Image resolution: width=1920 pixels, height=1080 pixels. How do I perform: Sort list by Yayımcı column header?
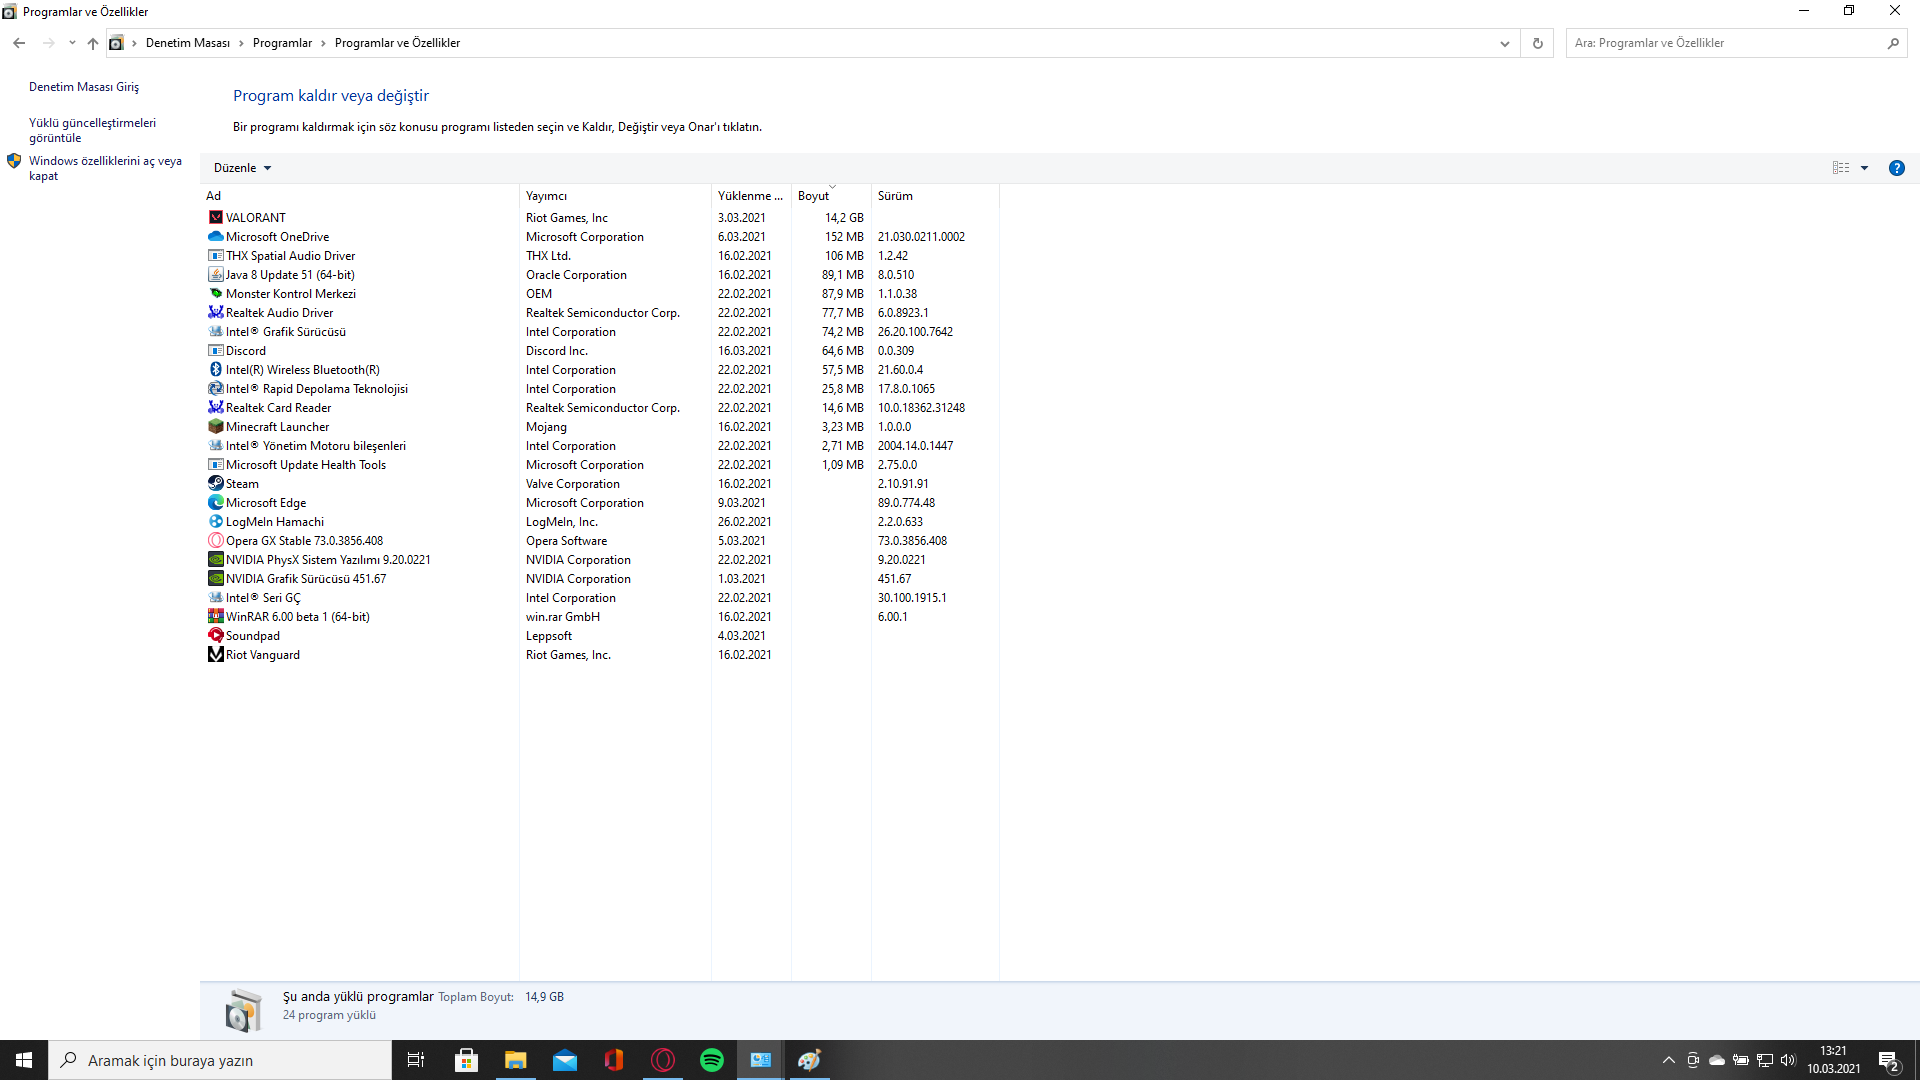click(547, 196)
